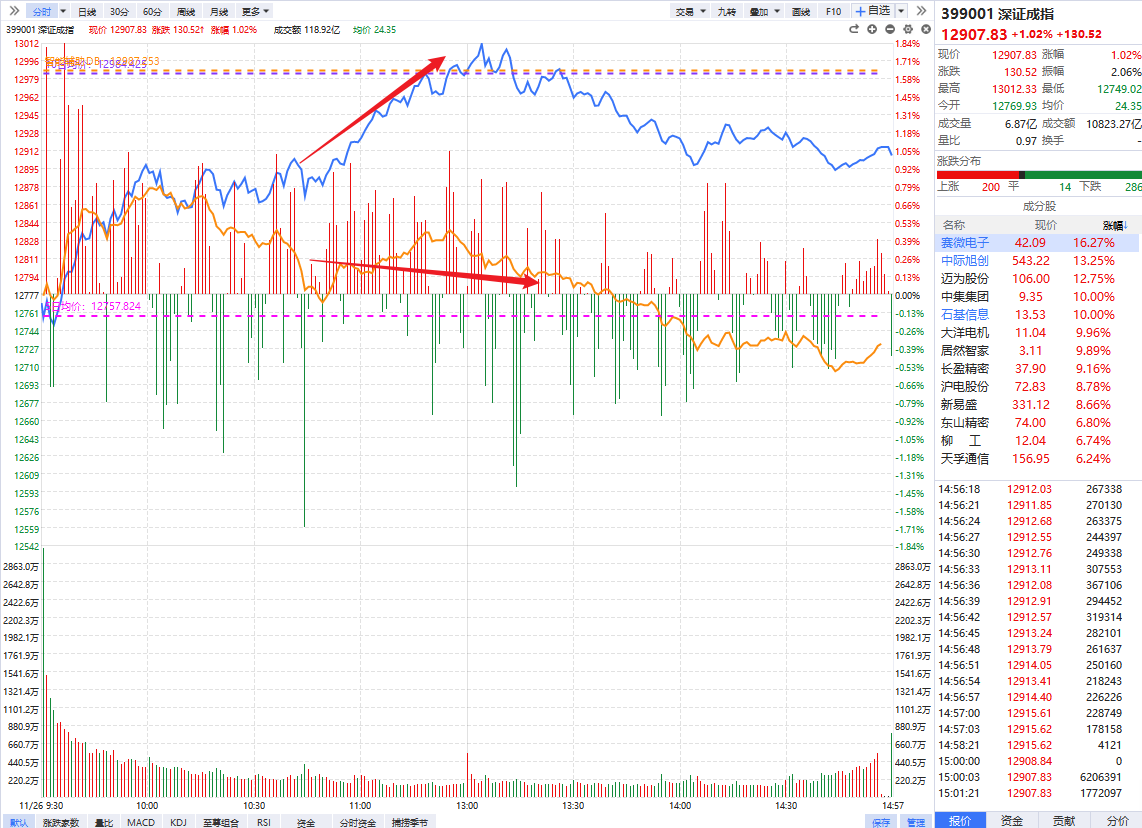Open 石基信息 stock link

click(x=964, y=315)
